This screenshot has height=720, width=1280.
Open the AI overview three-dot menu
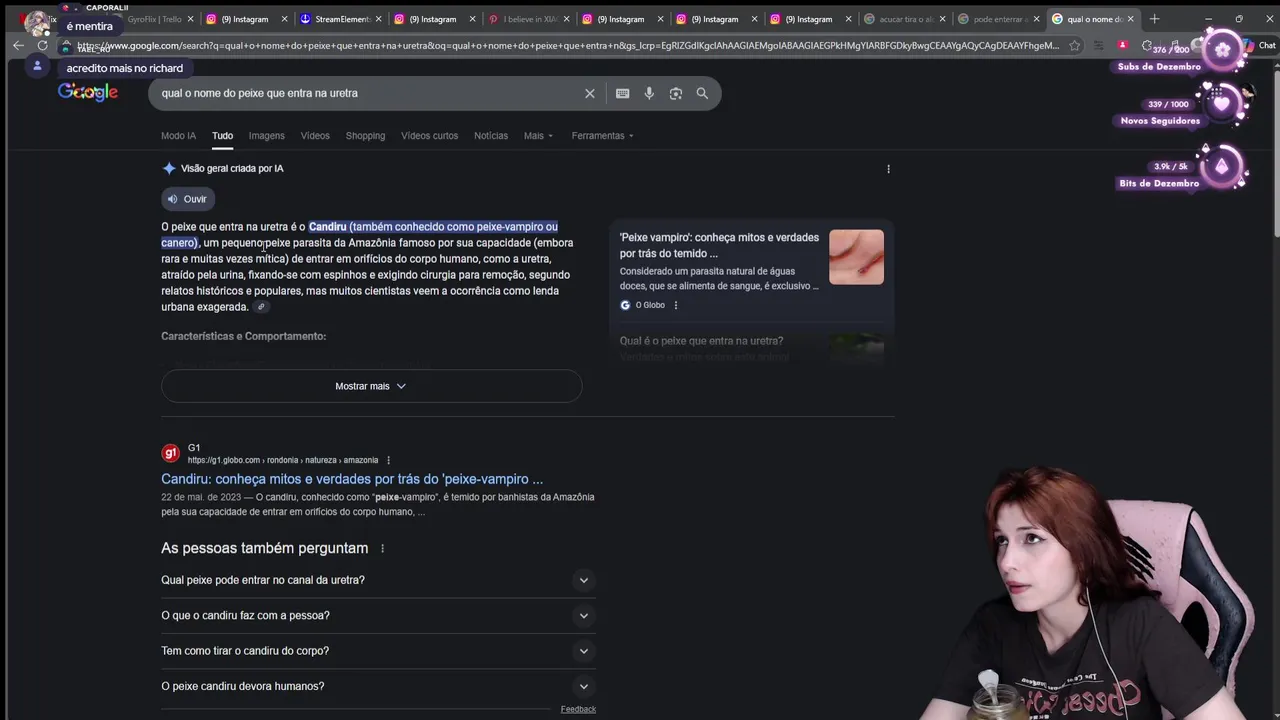(x=888, y=169)
